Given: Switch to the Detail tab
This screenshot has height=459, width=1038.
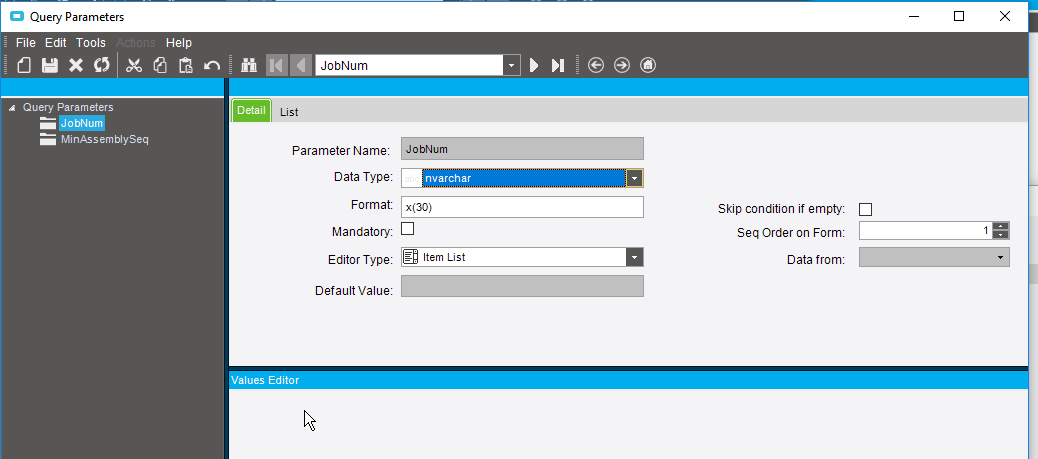Looking at the screenshot, I should point(251,111).
